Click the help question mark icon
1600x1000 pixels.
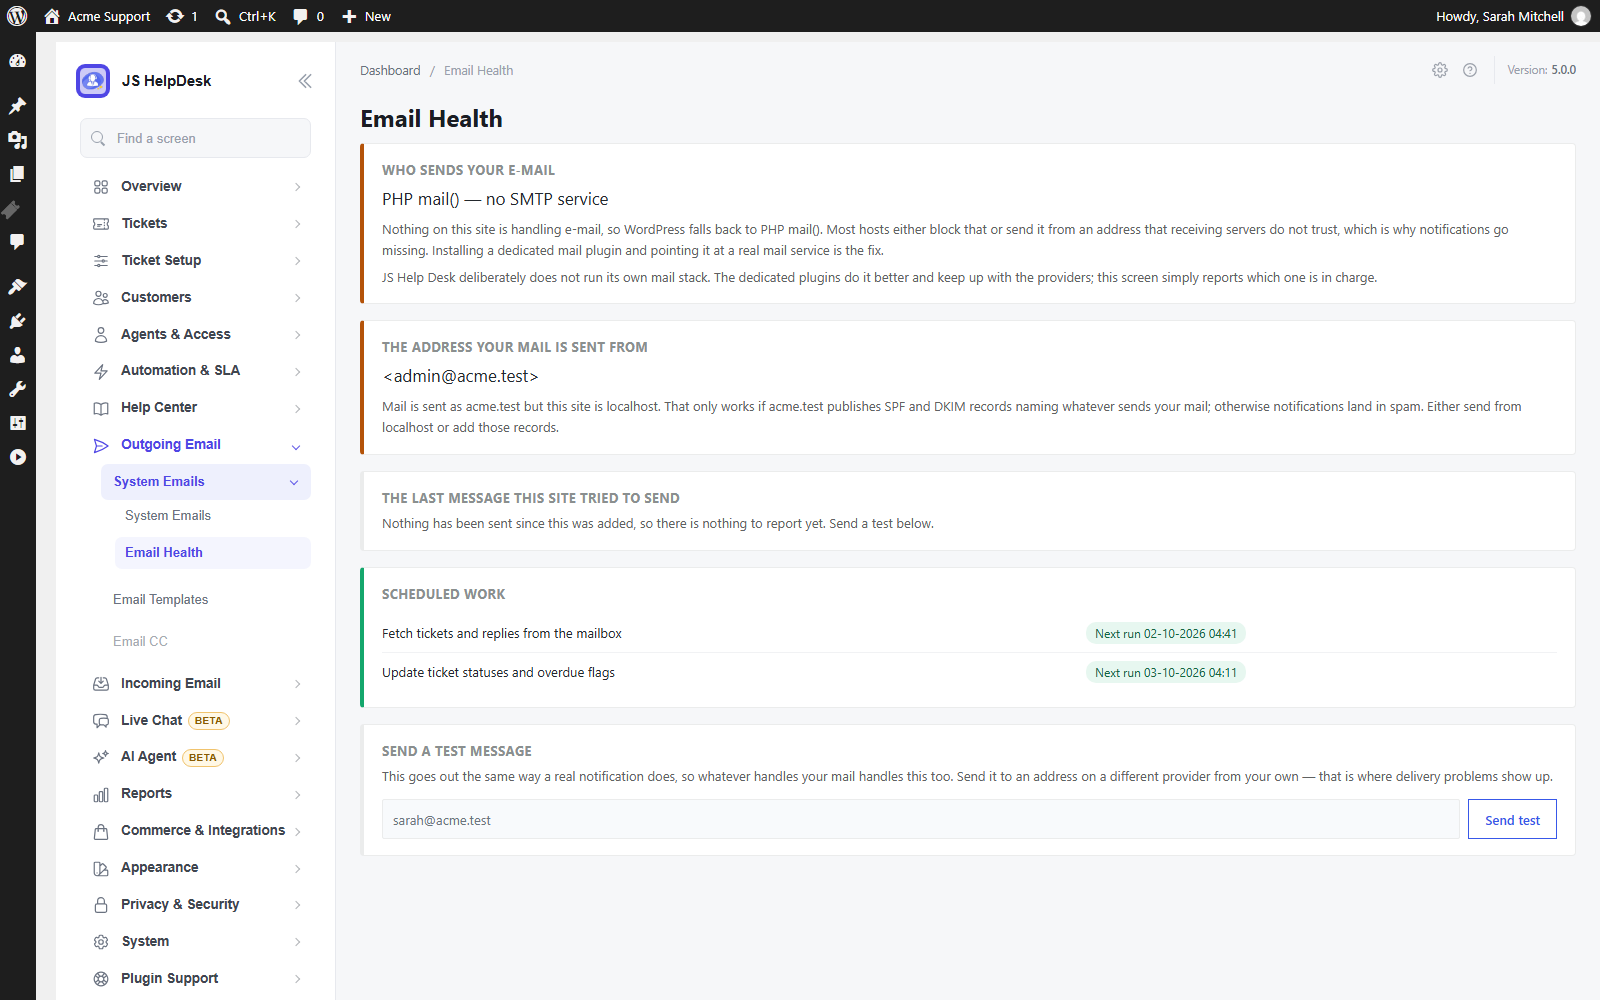(1470, 70)
